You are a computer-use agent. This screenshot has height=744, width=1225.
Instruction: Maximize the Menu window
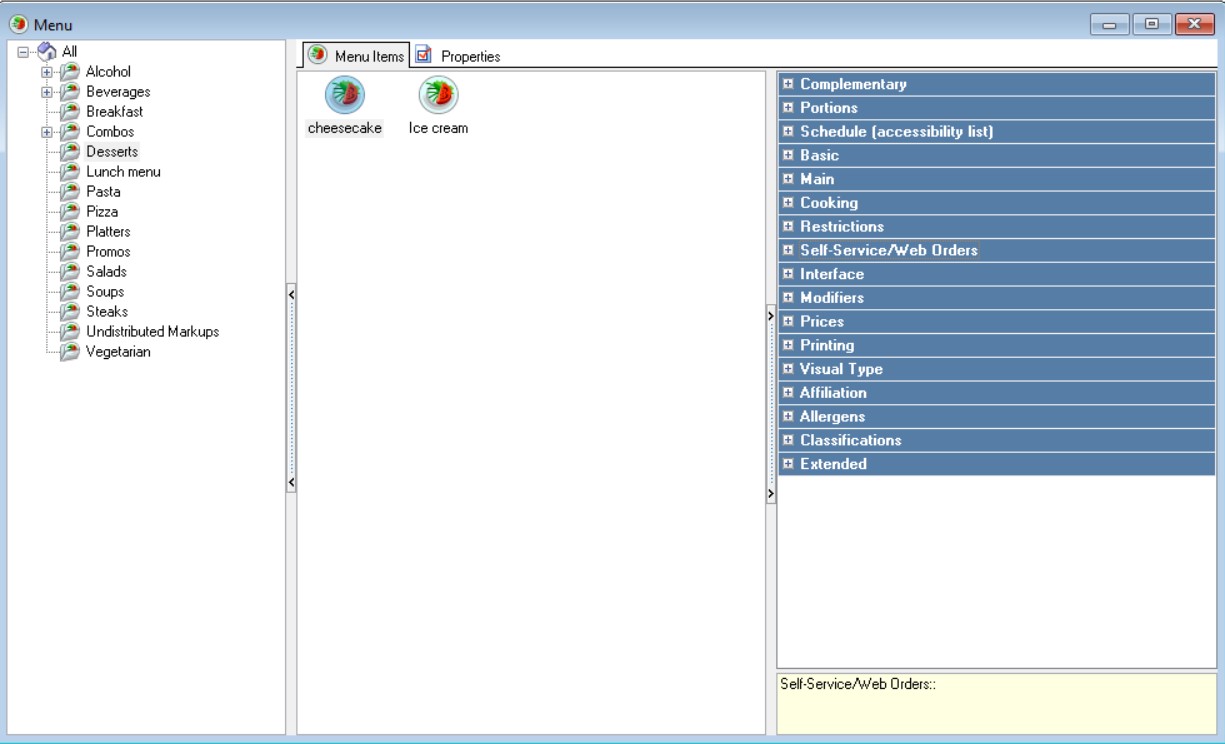point(1151,24)
